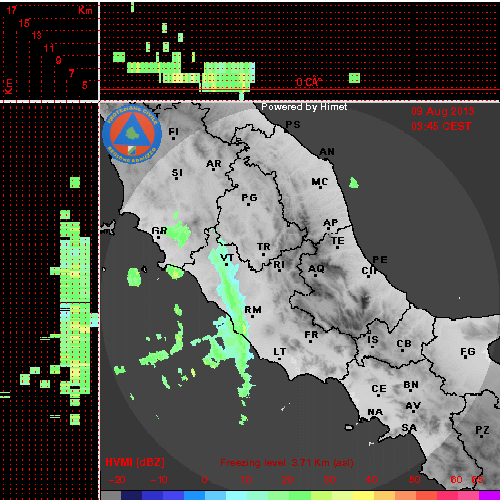
Task: Click the TR city label
Action: (264, 247)
